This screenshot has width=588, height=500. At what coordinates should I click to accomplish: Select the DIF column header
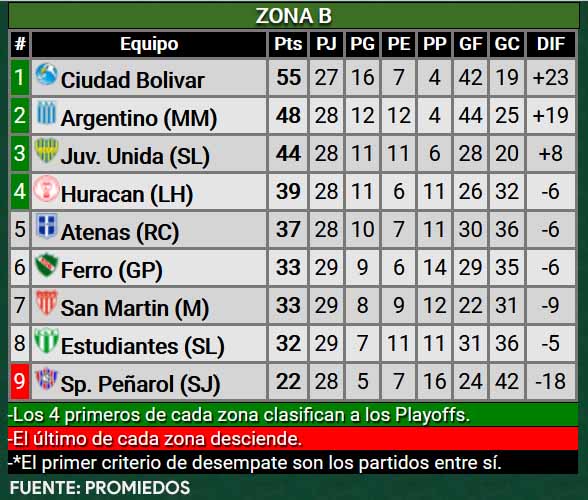coord(550,44)
